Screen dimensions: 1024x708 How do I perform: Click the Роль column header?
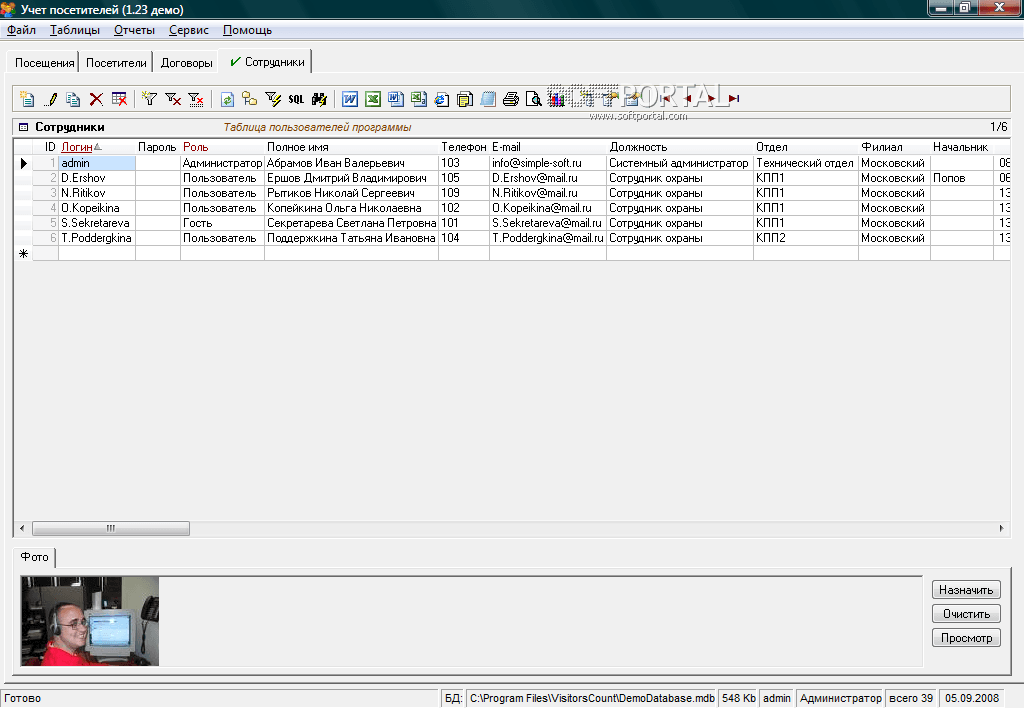pyautogui.click(x=222, y=147)
